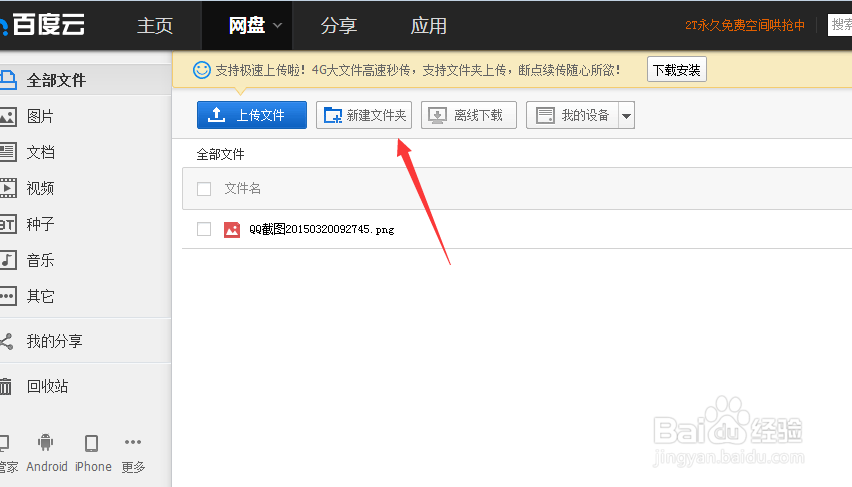The width and height of the screenshot is (852, 487).
Task: Select 视频 in the sidebar
Action: (x=40, y=188)
